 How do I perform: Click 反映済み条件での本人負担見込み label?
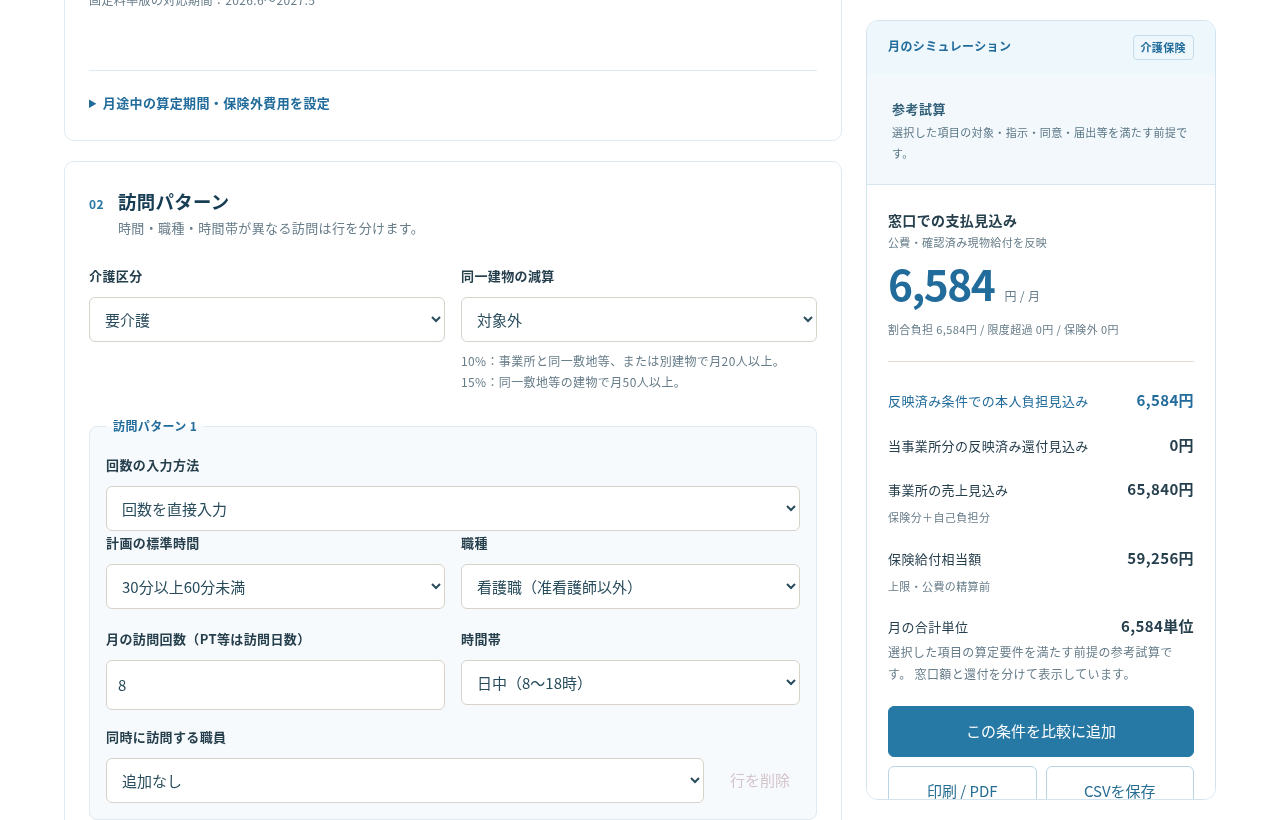988,401
